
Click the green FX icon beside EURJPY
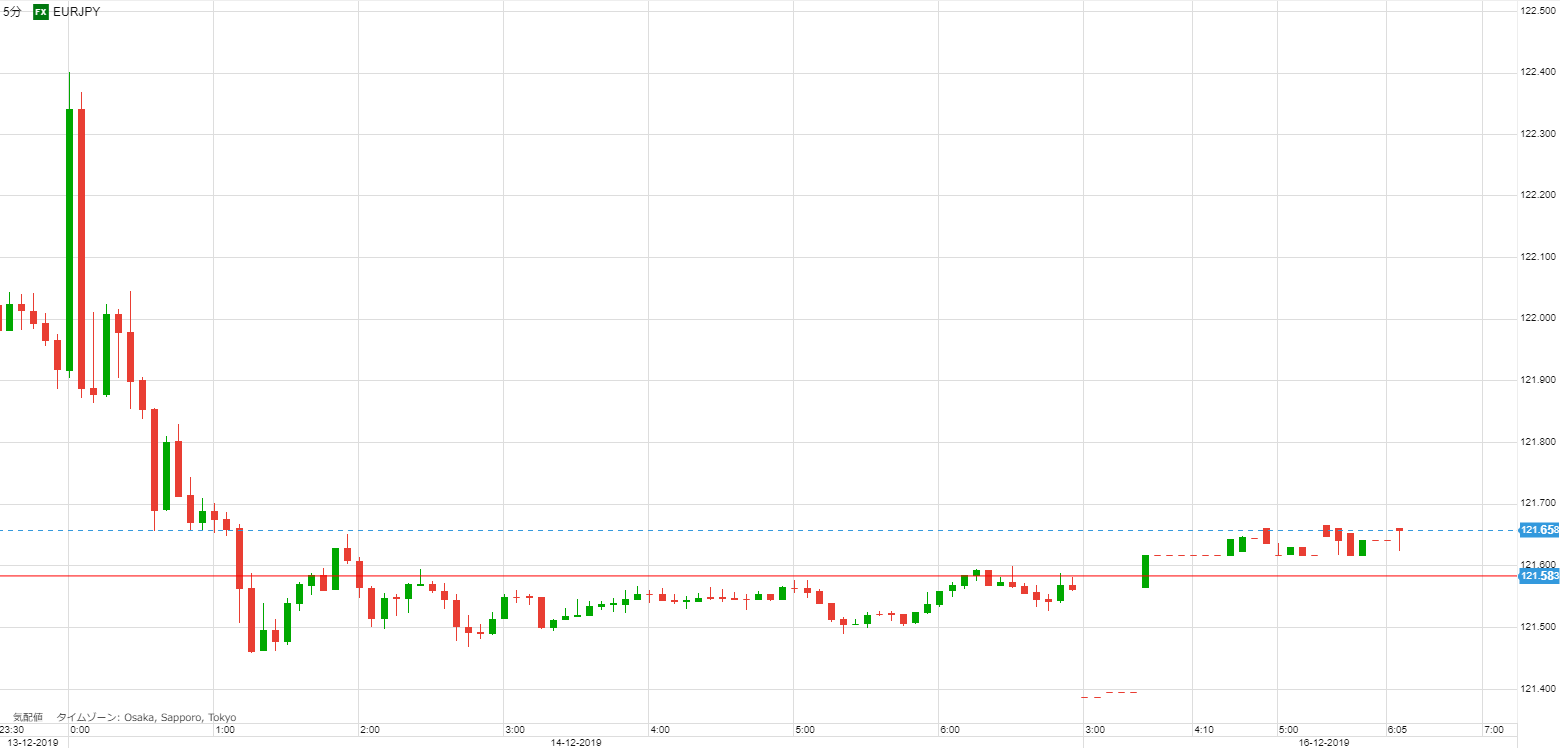click(40, 12)
